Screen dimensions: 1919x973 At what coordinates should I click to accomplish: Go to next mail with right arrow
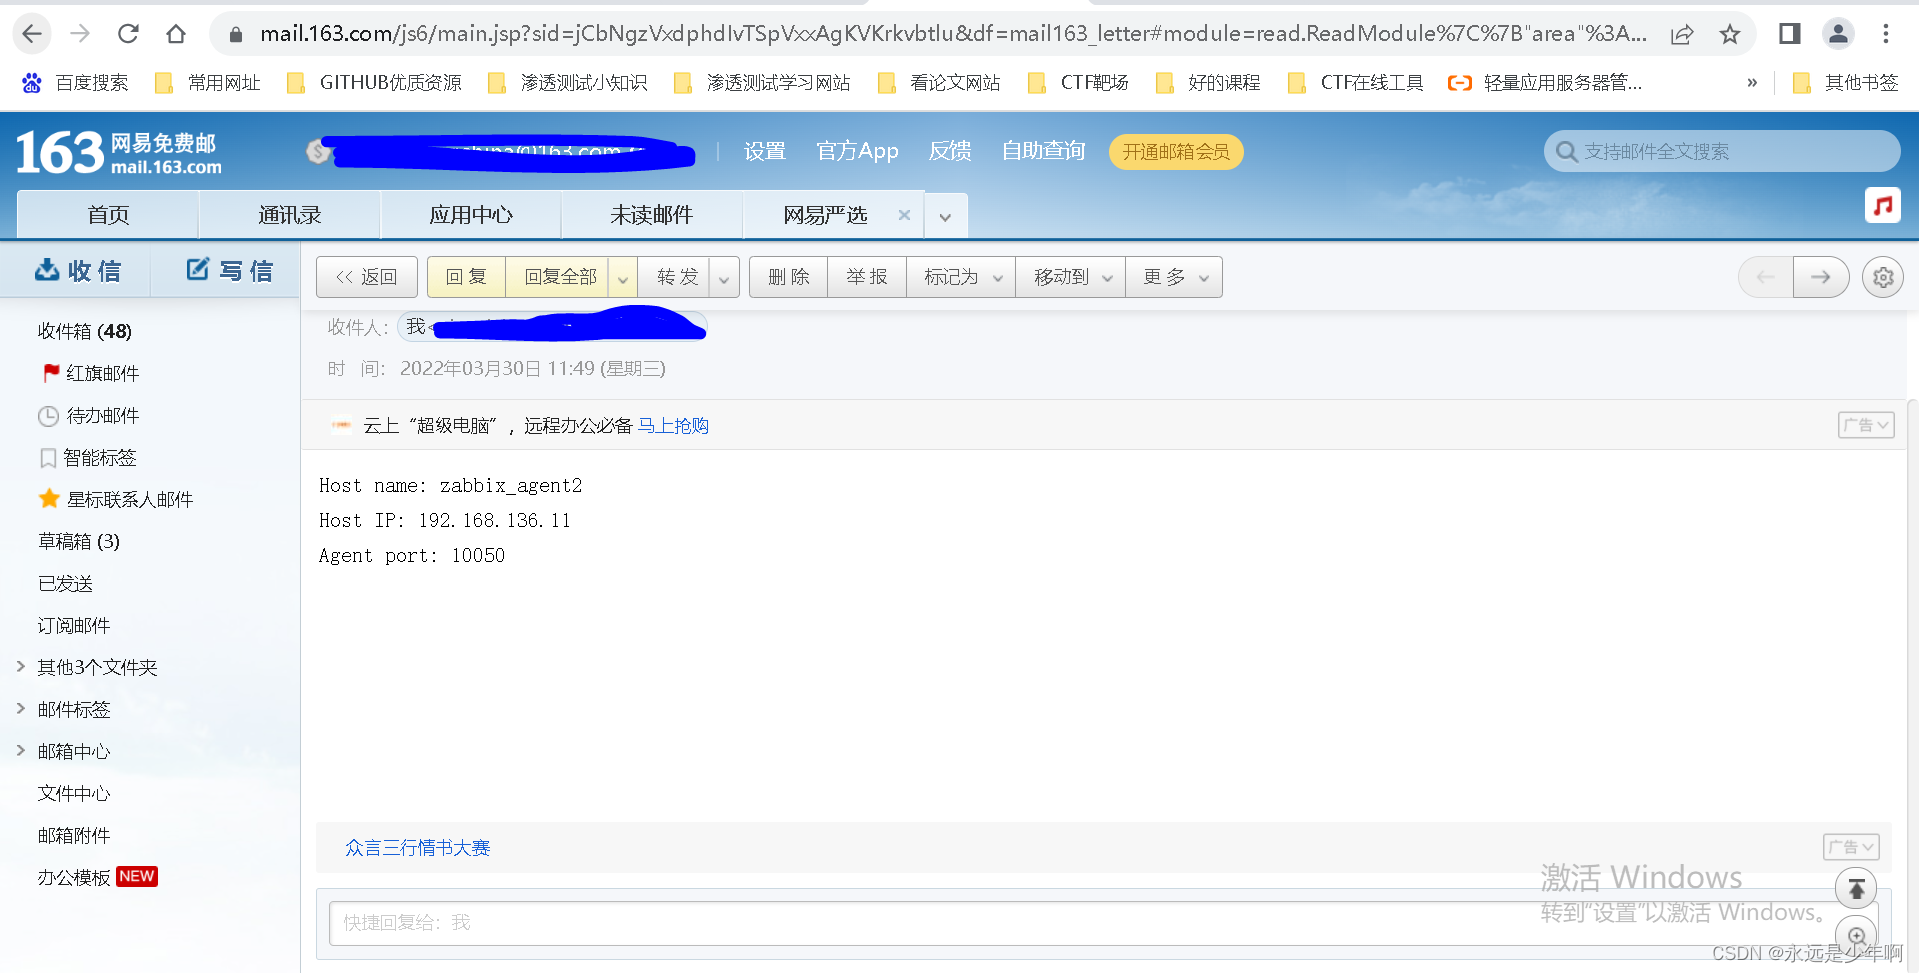coord(1821,277)
